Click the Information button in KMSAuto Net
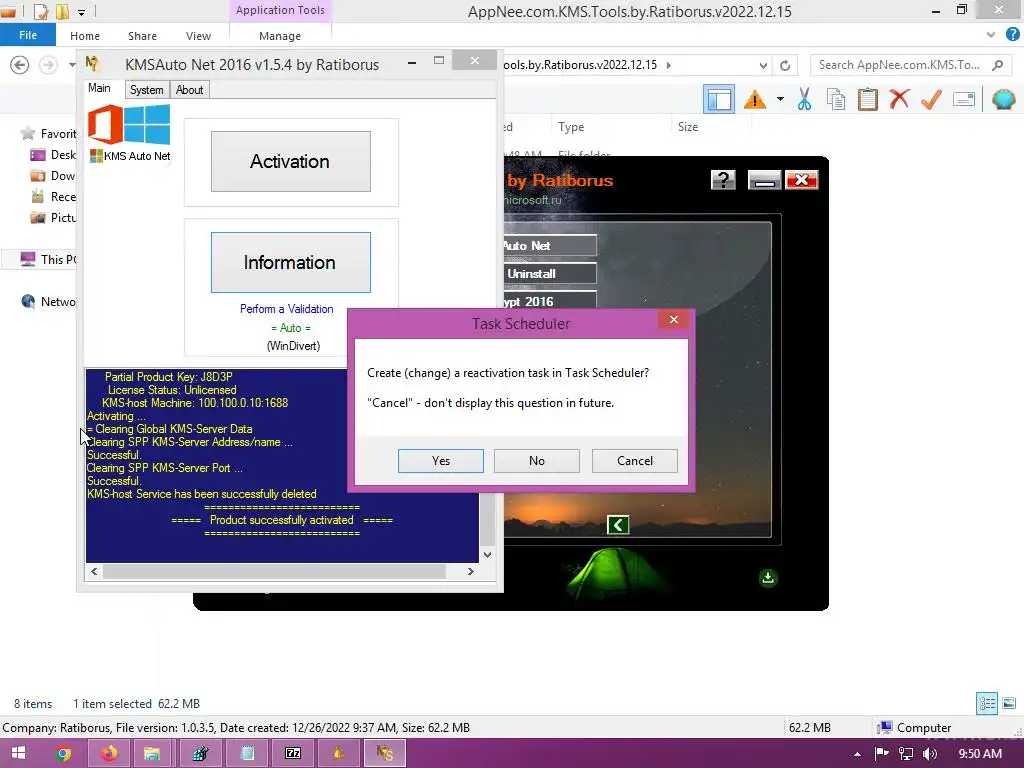1024x768 pixels. [x=291, y=263]
